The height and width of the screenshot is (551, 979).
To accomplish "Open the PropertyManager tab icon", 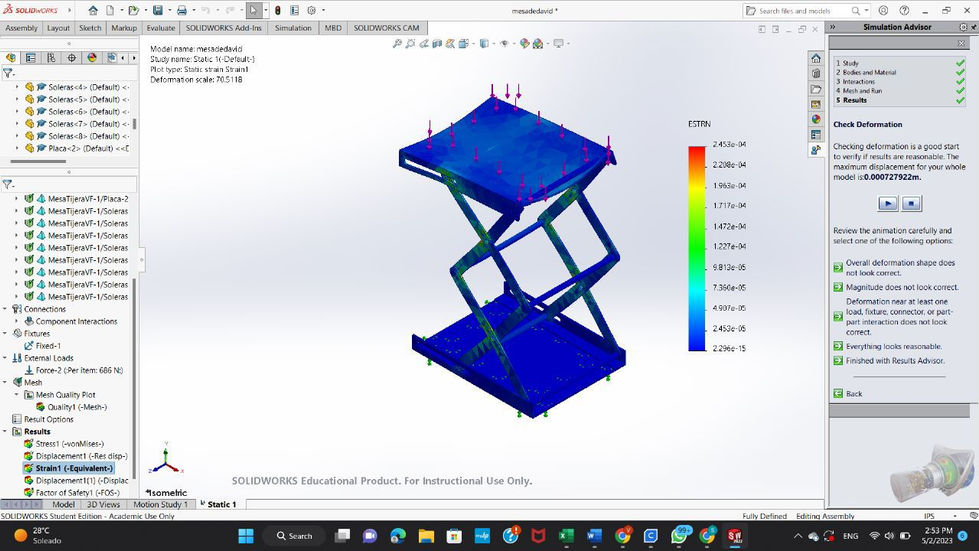I will [x=31, y=57].
